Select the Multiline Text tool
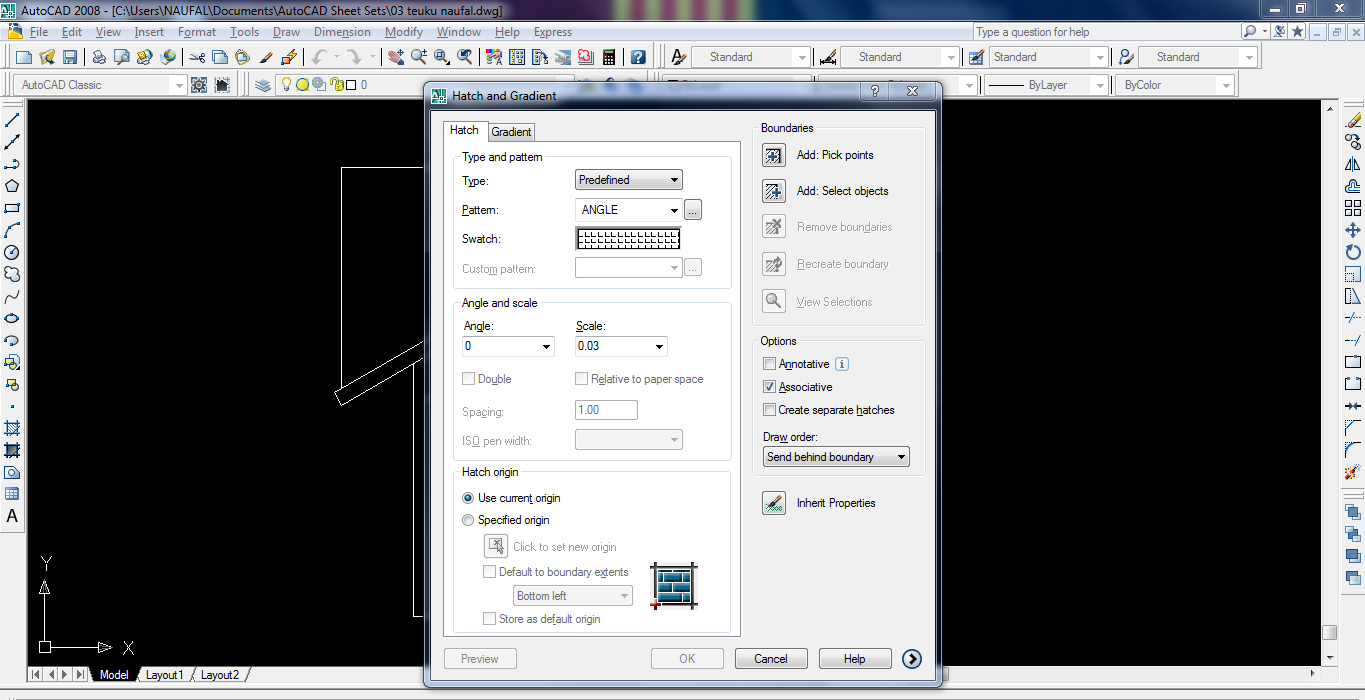1365x700 pixels. (x=12, y=516)
